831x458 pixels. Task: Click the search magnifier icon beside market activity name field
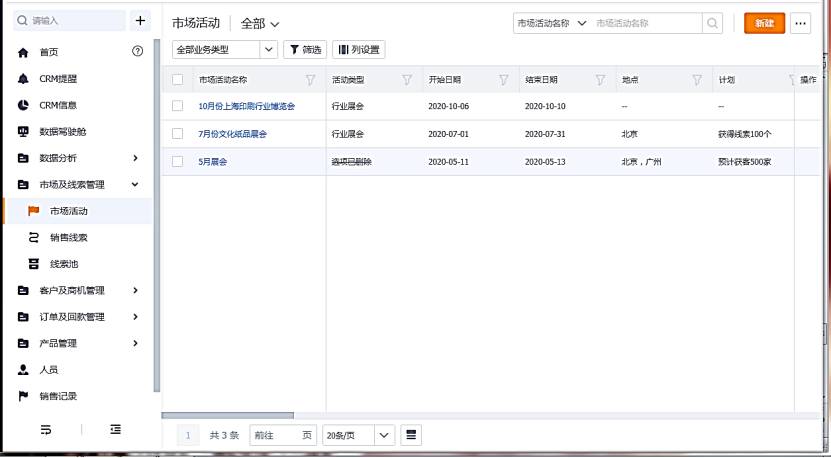click(712, 23)
